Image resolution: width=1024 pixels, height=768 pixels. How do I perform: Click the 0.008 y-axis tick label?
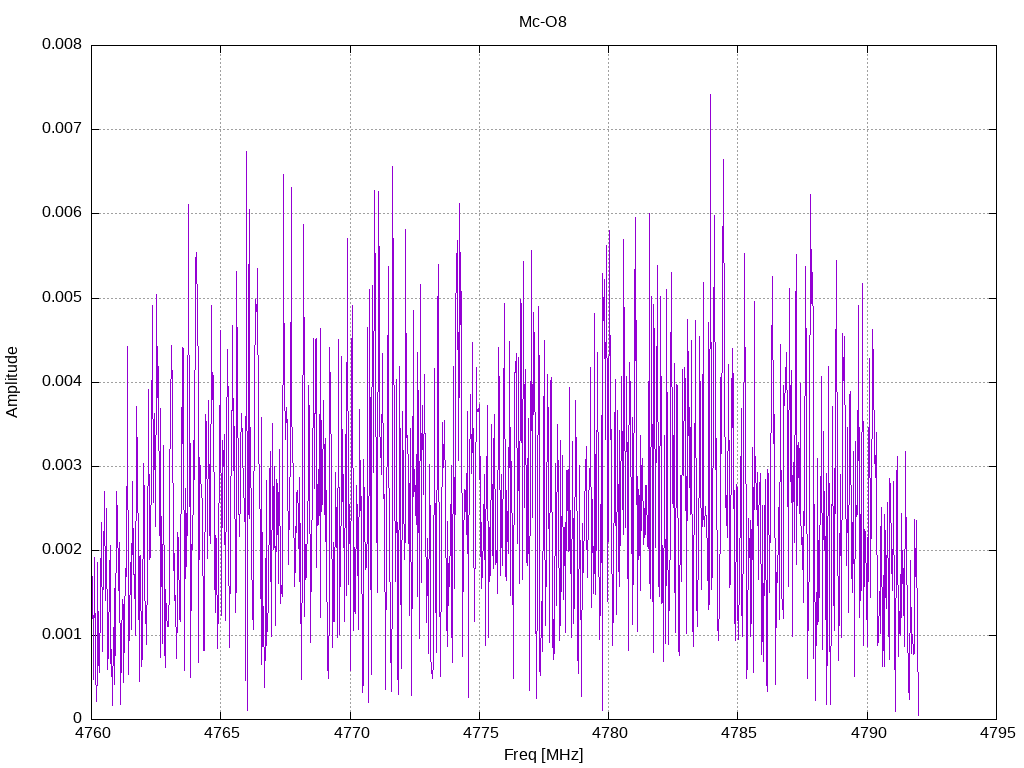62,44
